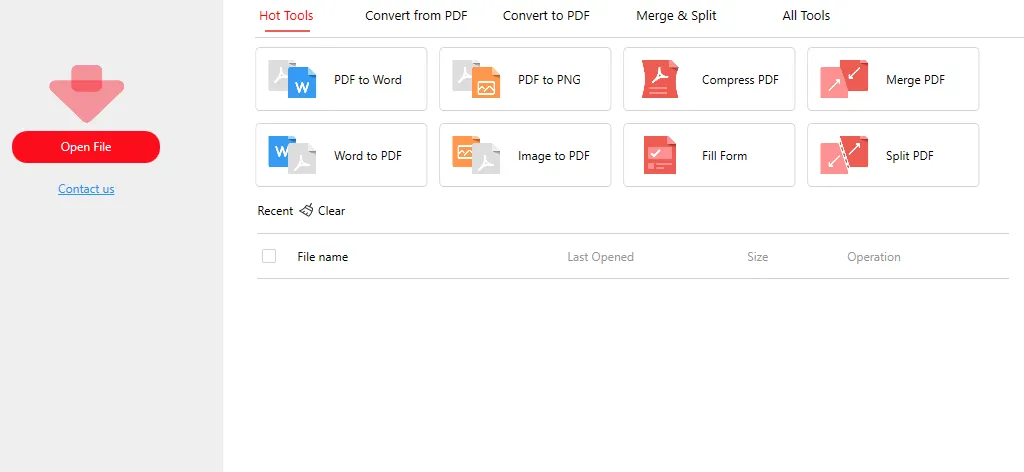
Task: Choose the PDF to PNG label
Action: coord(549,80)
